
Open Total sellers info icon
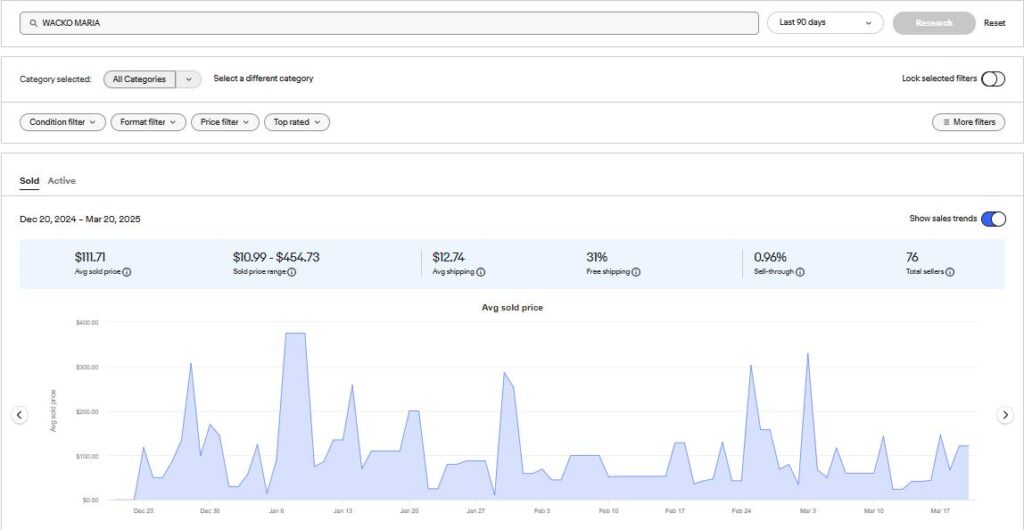(x=950, y=272)
